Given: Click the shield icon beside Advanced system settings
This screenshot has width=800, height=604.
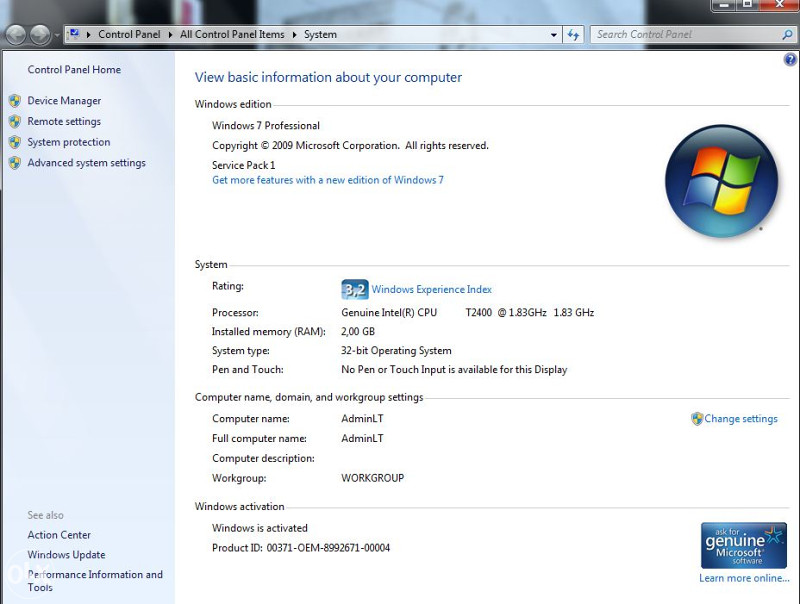Looking at the screenshot, I should pyautogui.click(x=15, y=163).
